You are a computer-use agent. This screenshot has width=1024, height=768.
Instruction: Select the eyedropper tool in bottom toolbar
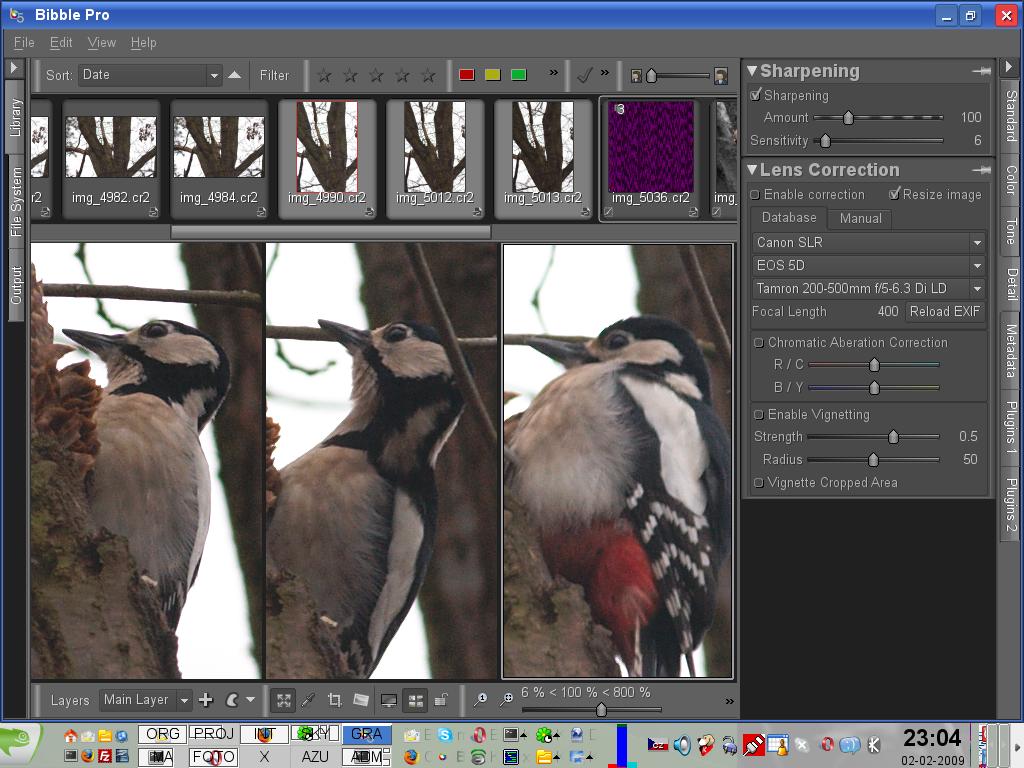(308, 701)
